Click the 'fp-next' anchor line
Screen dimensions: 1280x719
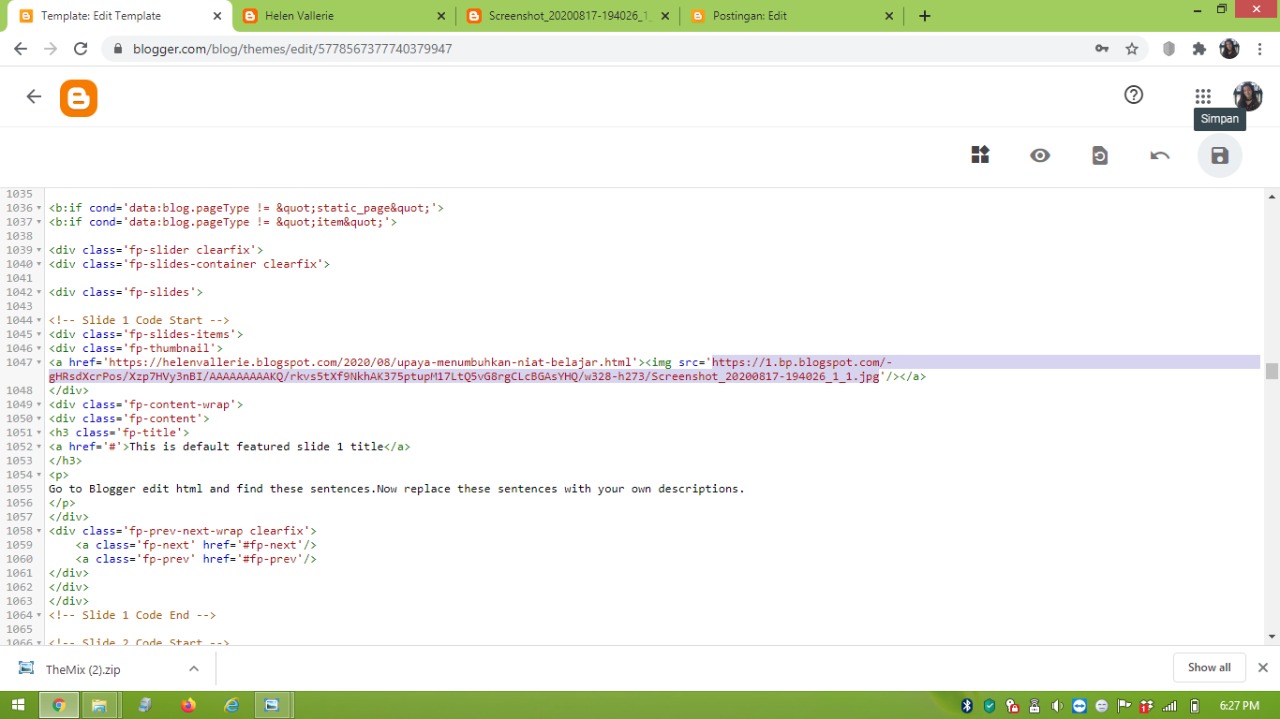[x=196, y=545]
